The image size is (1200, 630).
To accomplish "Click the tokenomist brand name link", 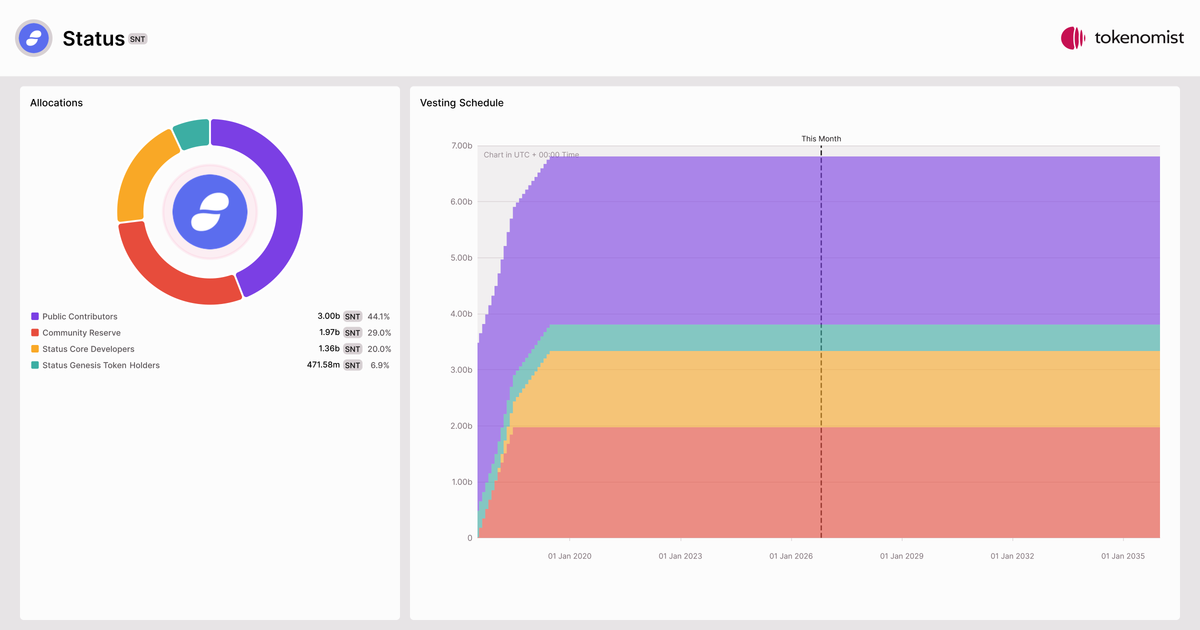I will click(1139, 38).
